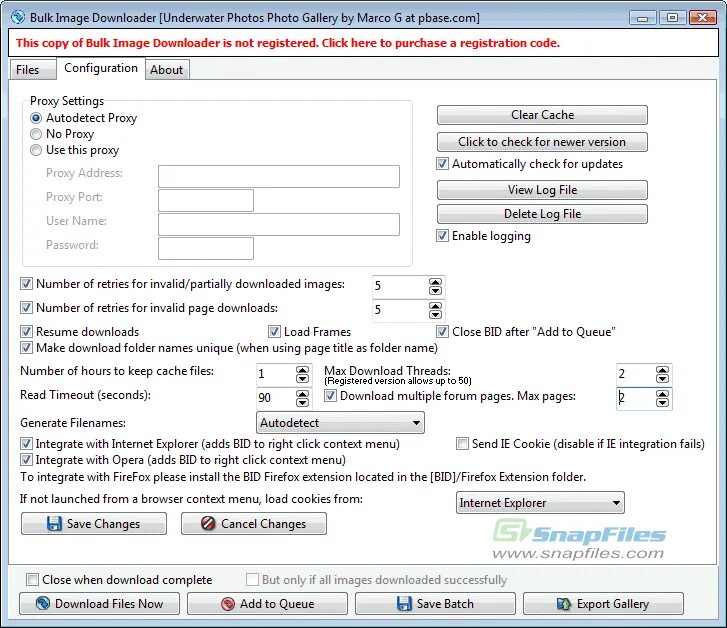This screenshot has width=727, height=628.
Task: Increase page download retries with up arrow
Action: tap(435, 306)
